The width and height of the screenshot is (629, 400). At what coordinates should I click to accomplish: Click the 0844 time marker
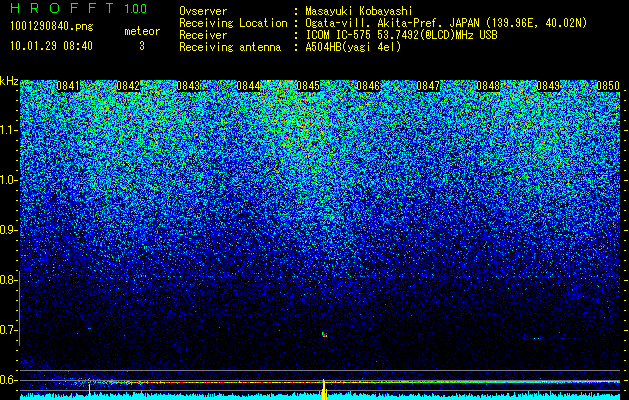[x=248, y=86]
